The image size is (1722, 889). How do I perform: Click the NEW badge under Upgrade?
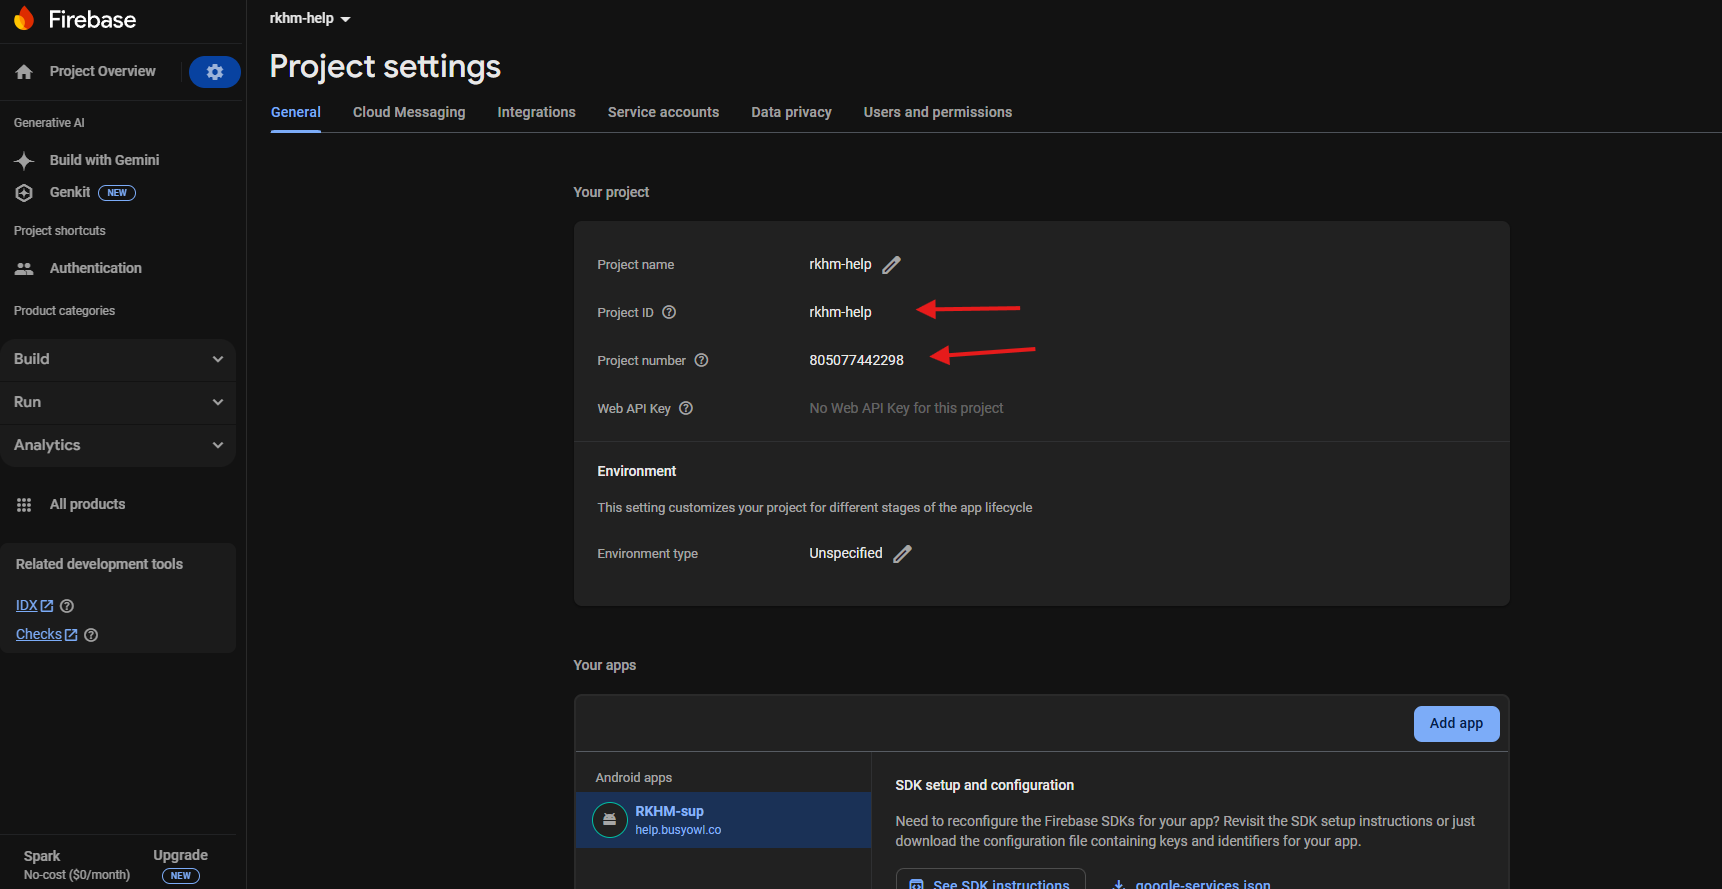pos(181,876)
